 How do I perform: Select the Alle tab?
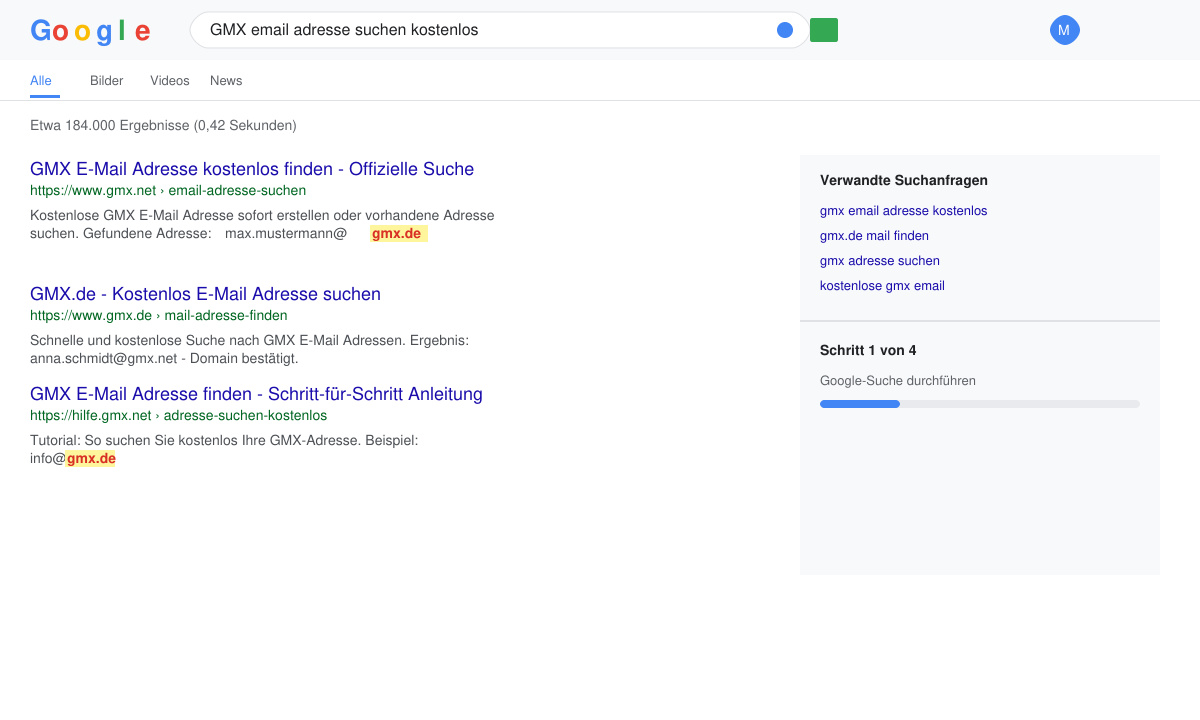click(x=41, y=81)
